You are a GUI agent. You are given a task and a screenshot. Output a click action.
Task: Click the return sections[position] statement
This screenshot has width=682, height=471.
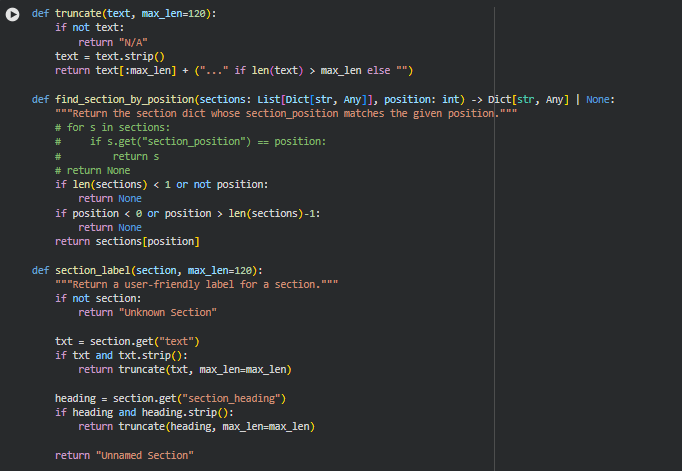click(127, 242)
